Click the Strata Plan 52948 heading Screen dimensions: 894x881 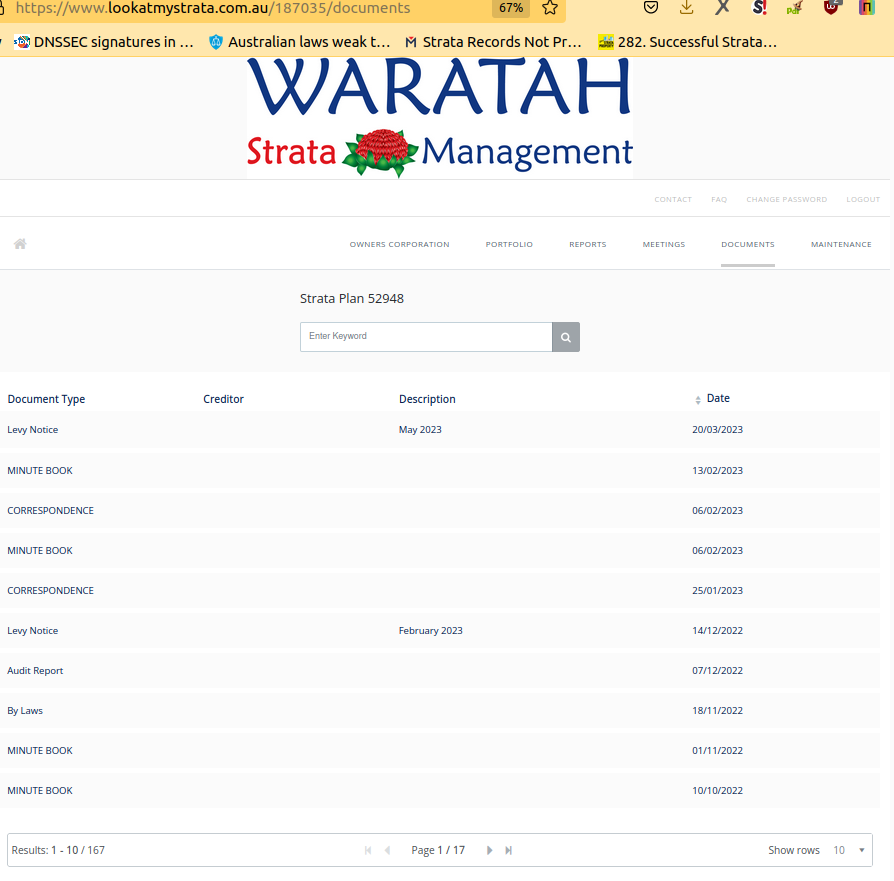click(352, 299)
